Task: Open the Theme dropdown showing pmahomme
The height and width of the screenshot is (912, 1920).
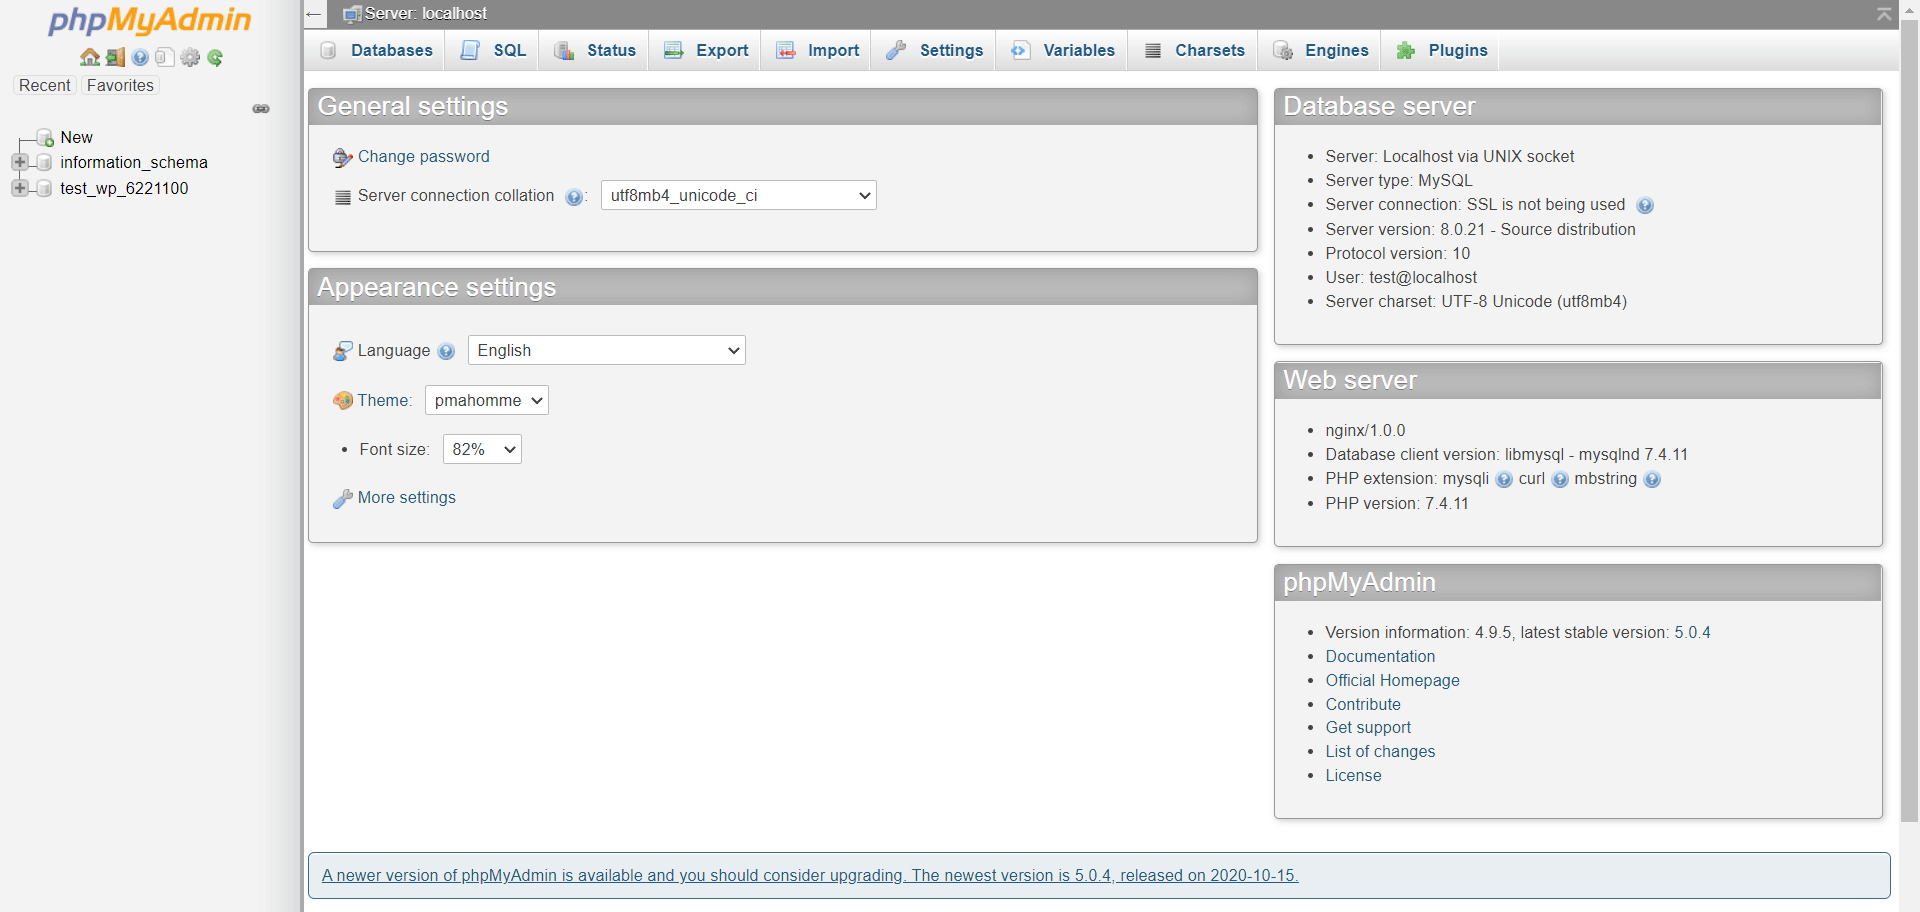Action: [x=487, y=400]
